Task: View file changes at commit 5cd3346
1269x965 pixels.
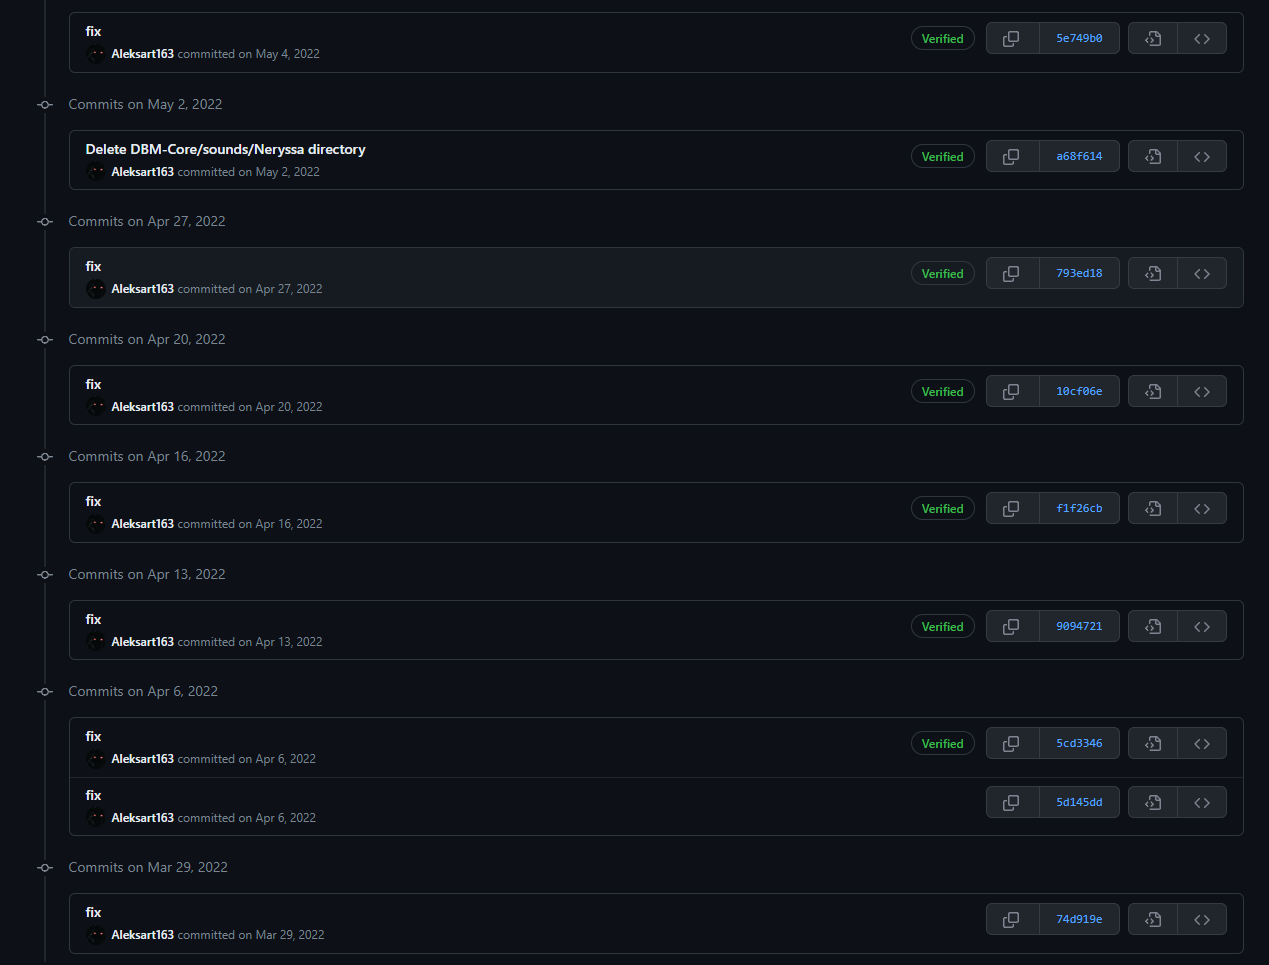Action: click(x=1153, y=744)
